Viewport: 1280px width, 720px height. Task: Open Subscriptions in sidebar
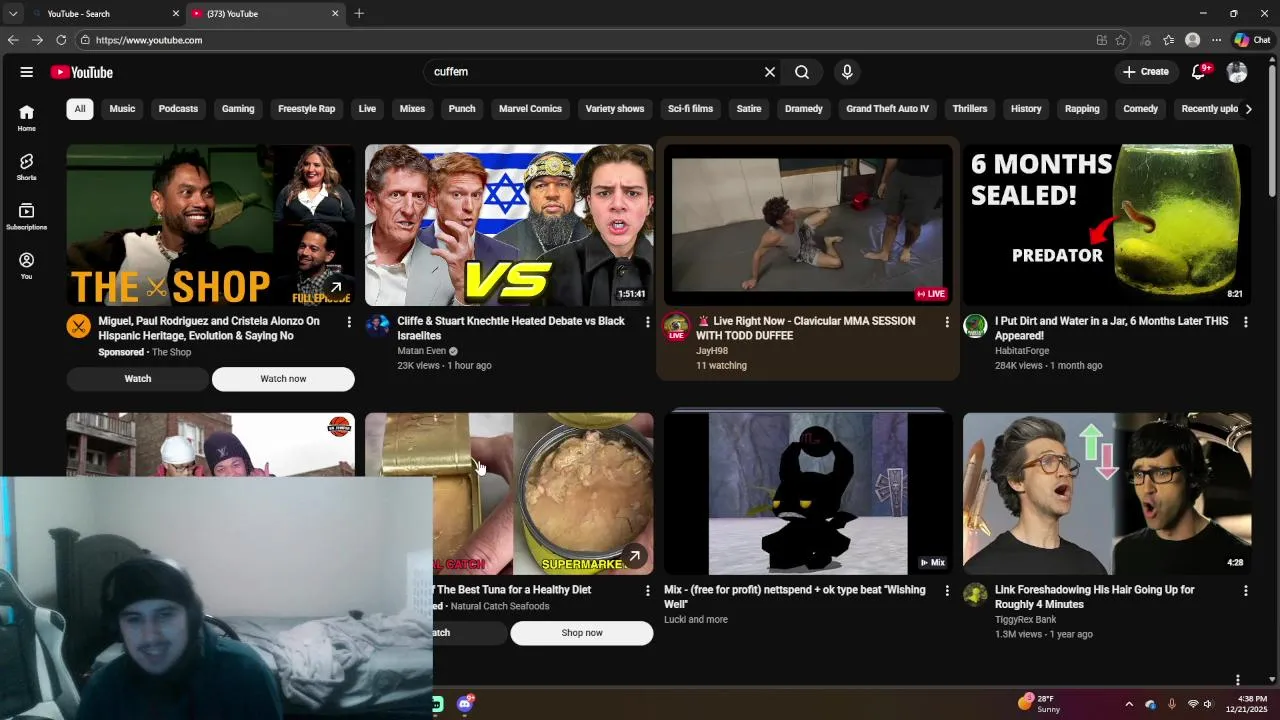pos(26,217)
